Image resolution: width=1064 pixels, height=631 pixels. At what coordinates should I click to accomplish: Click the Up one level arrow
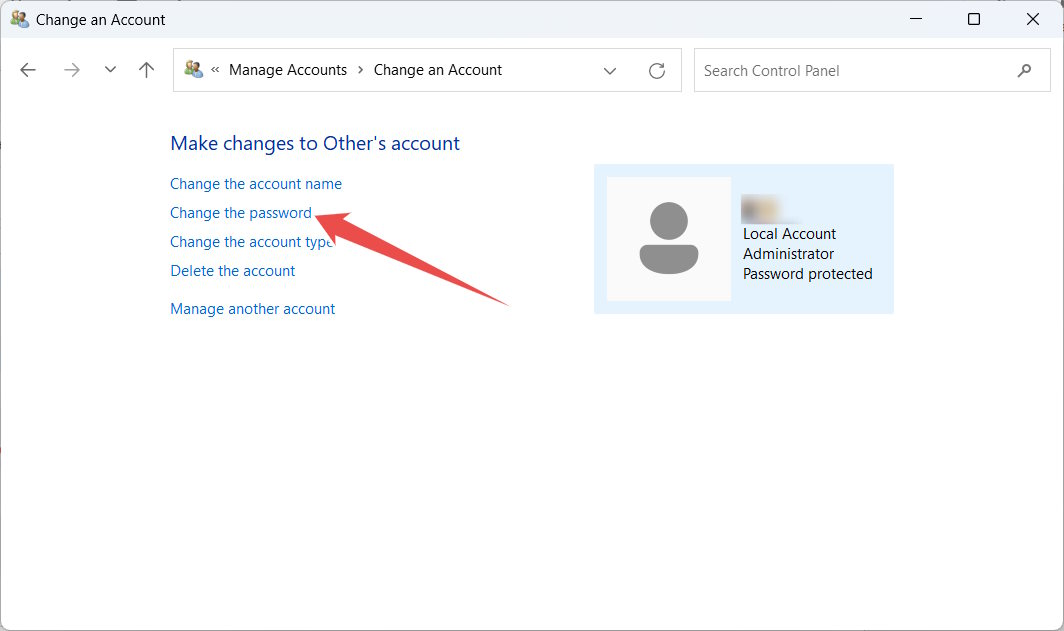pyautogui.click(x=146, y=69)
